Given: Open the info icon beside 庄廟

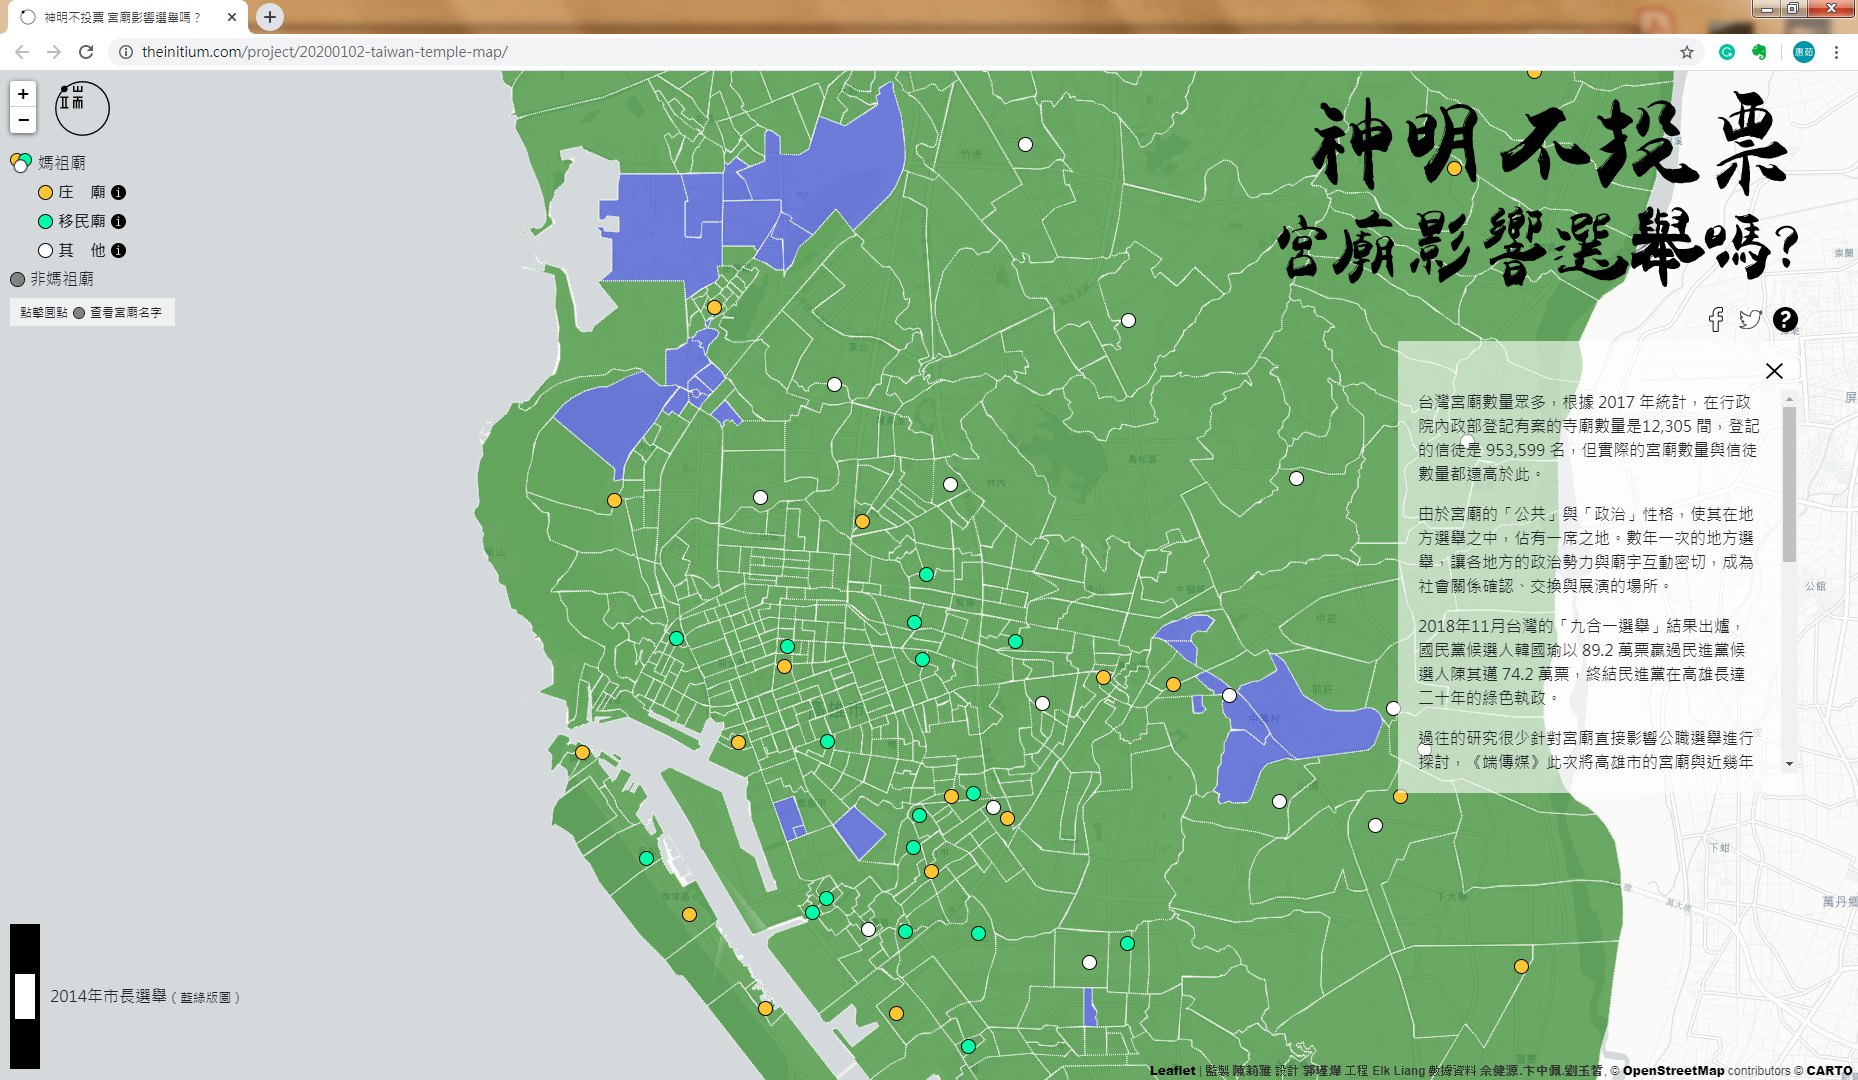Looking at the screenshot, I should 118,192.
